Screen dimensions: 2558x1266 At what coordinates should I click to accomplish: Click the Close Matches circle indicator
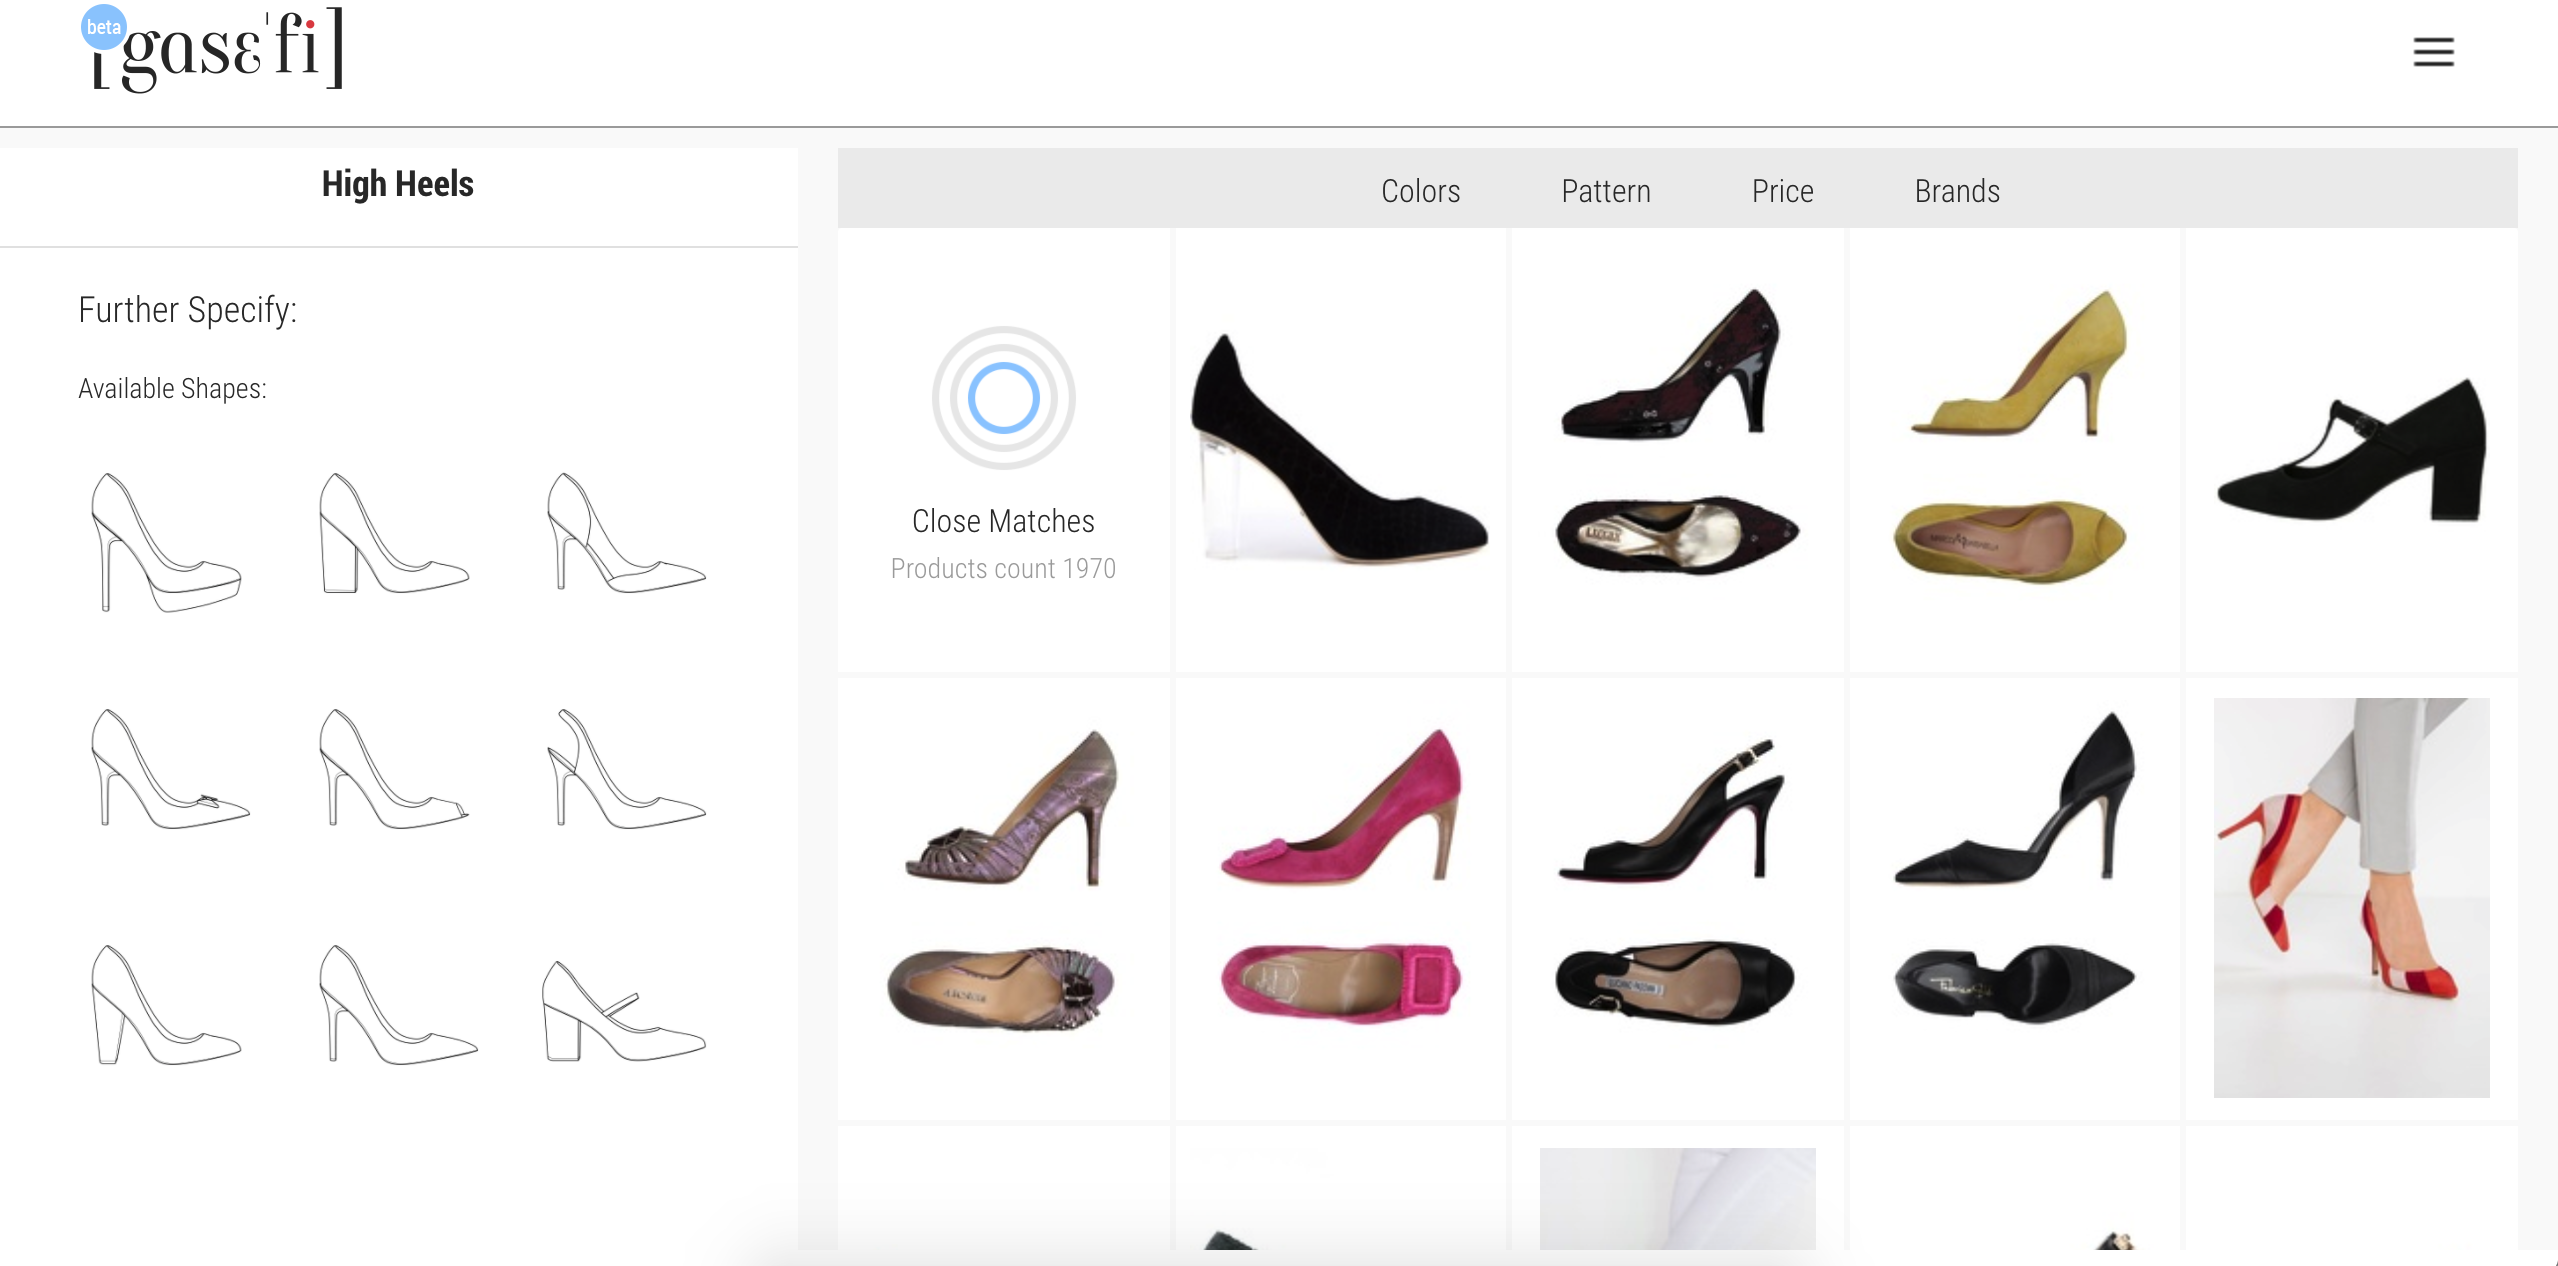[x=1003, y=398]
